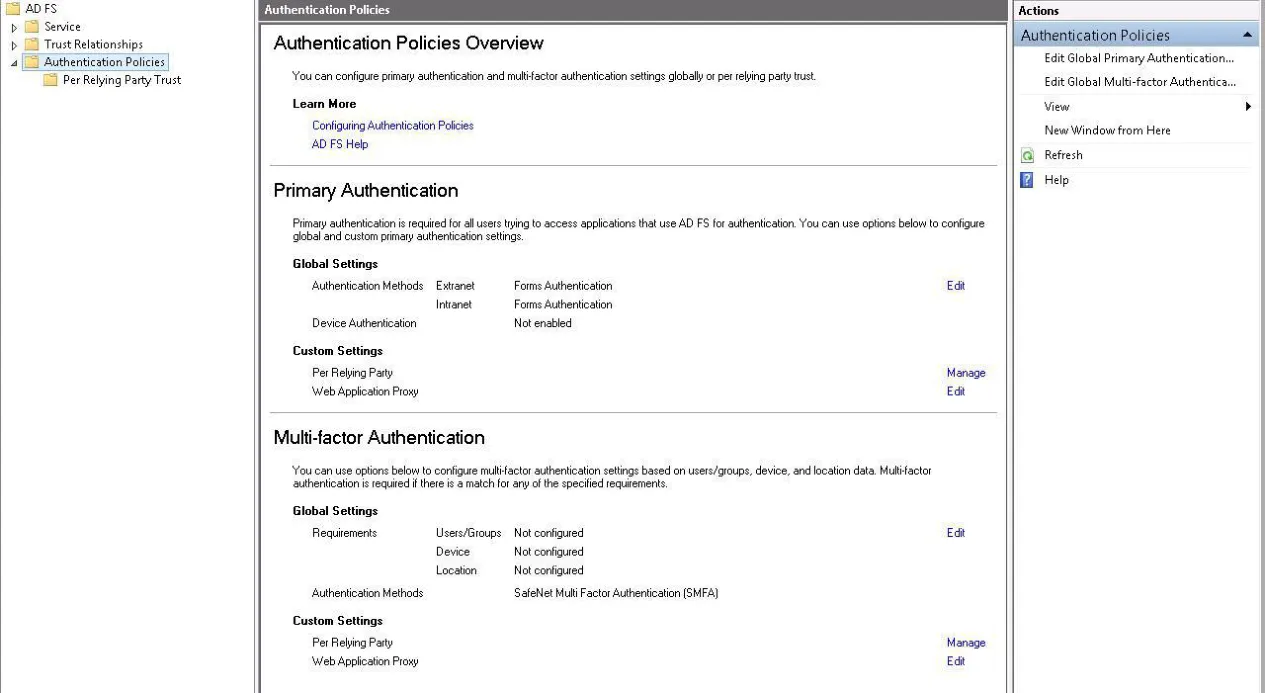Click Edit for Primary Authentication Web Application Proxy

tap(956, 391)
